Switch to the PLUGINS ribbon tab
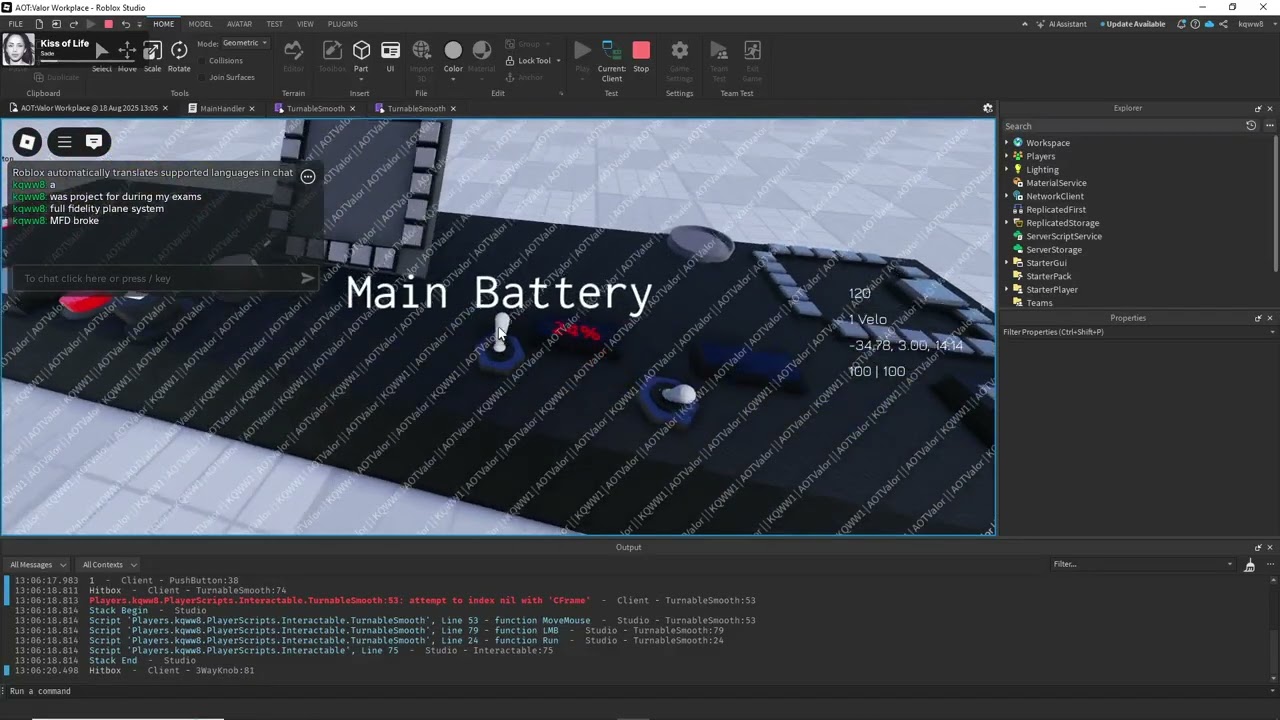 click(x=343, y=24)
